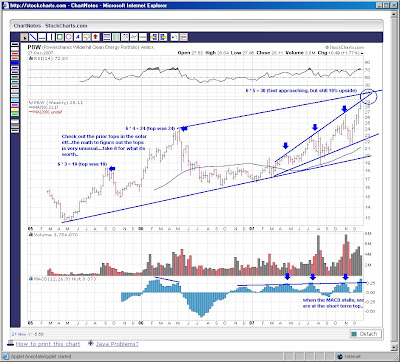
Task: Open 'How to print this chart' link
Action: (x=48, y=344)
